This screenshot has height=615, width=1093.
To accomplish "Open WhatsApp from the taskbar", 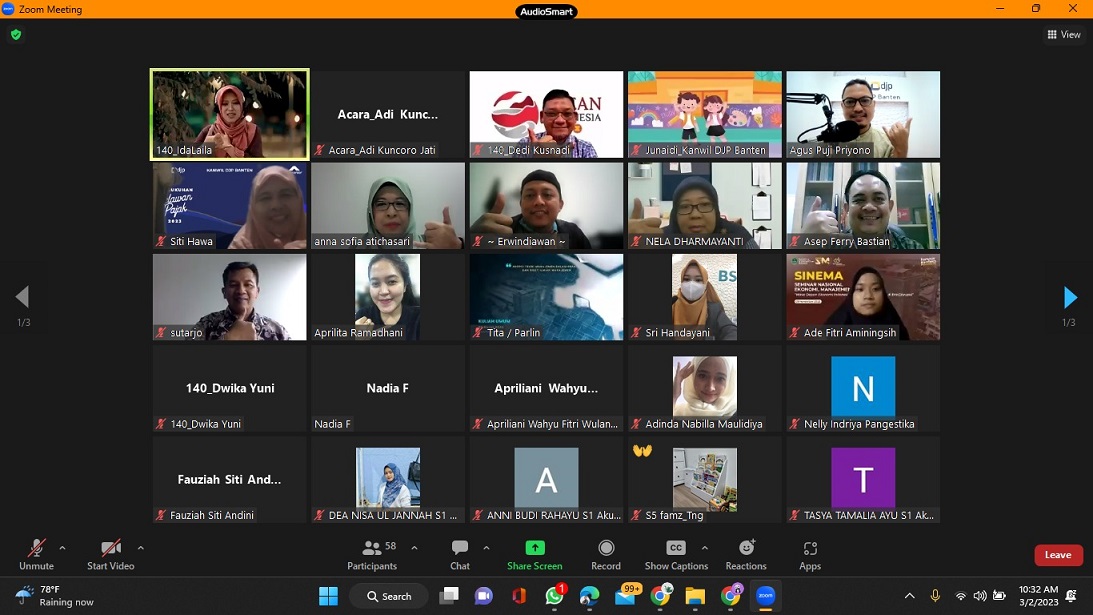I will click(x=555, y=596).
